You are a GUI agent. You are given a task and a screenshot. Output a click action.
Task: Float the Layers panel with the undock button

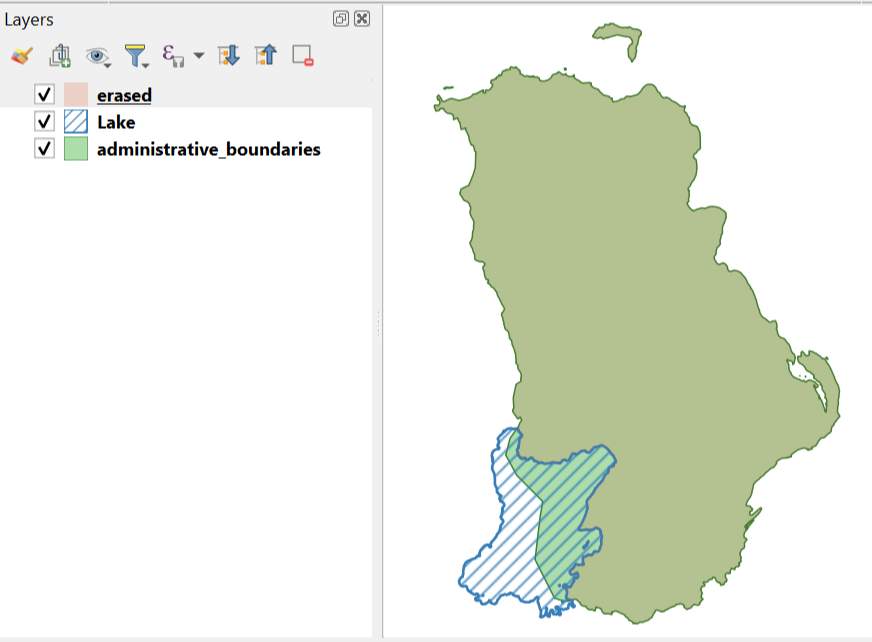(341, 19)
